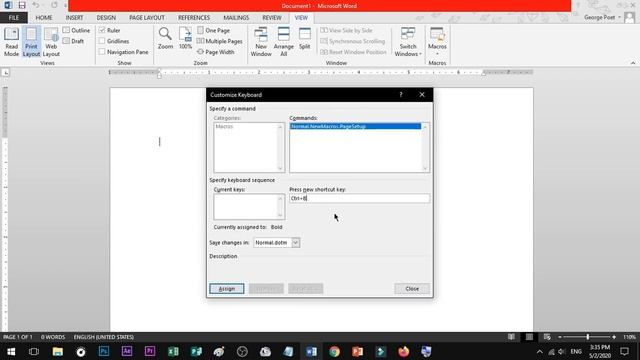Click ENGLISH (UNITED STATES) language indicator

(104, 337)
